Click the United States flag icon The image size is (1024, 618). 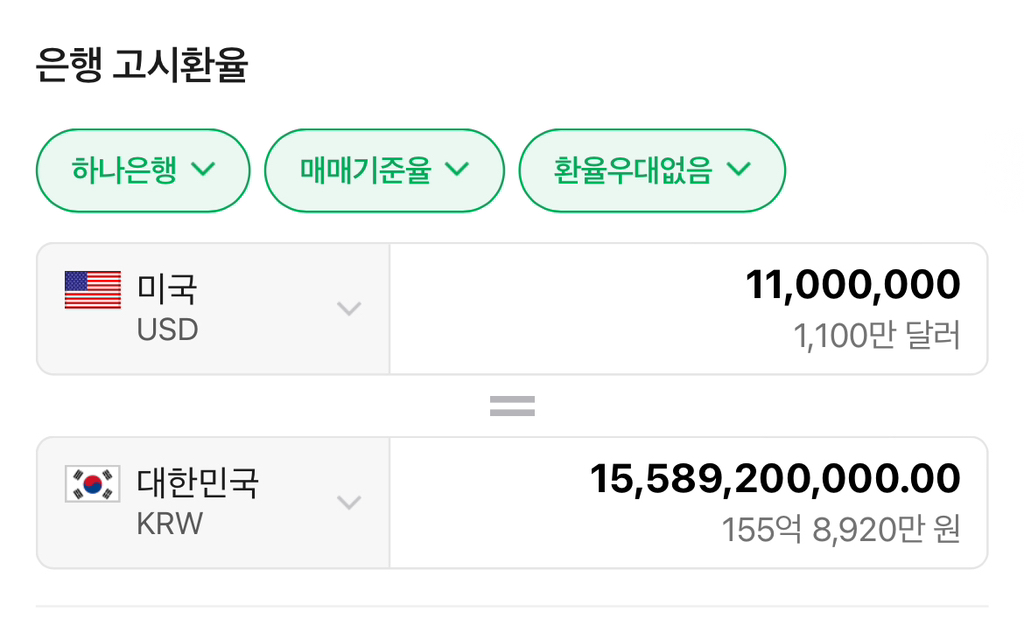tap(92, 291)
